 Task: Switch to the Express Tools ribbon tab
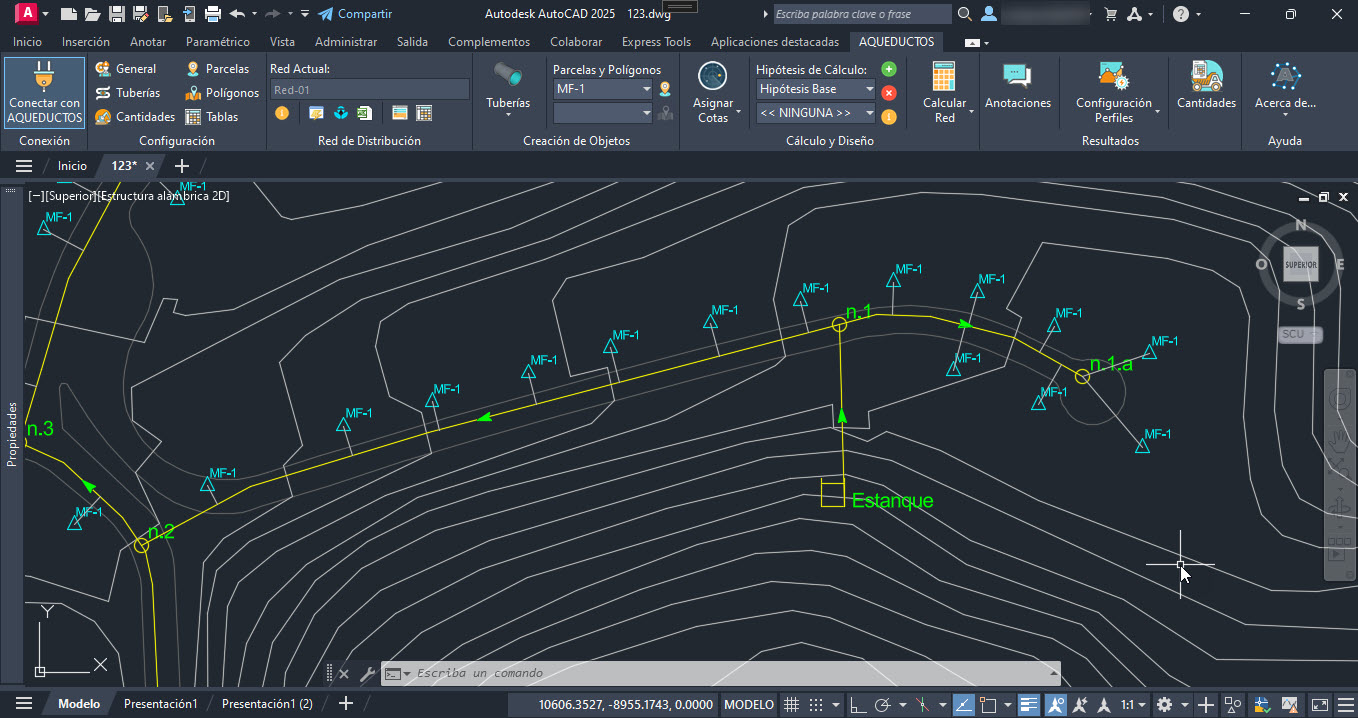tap(655, 42)
